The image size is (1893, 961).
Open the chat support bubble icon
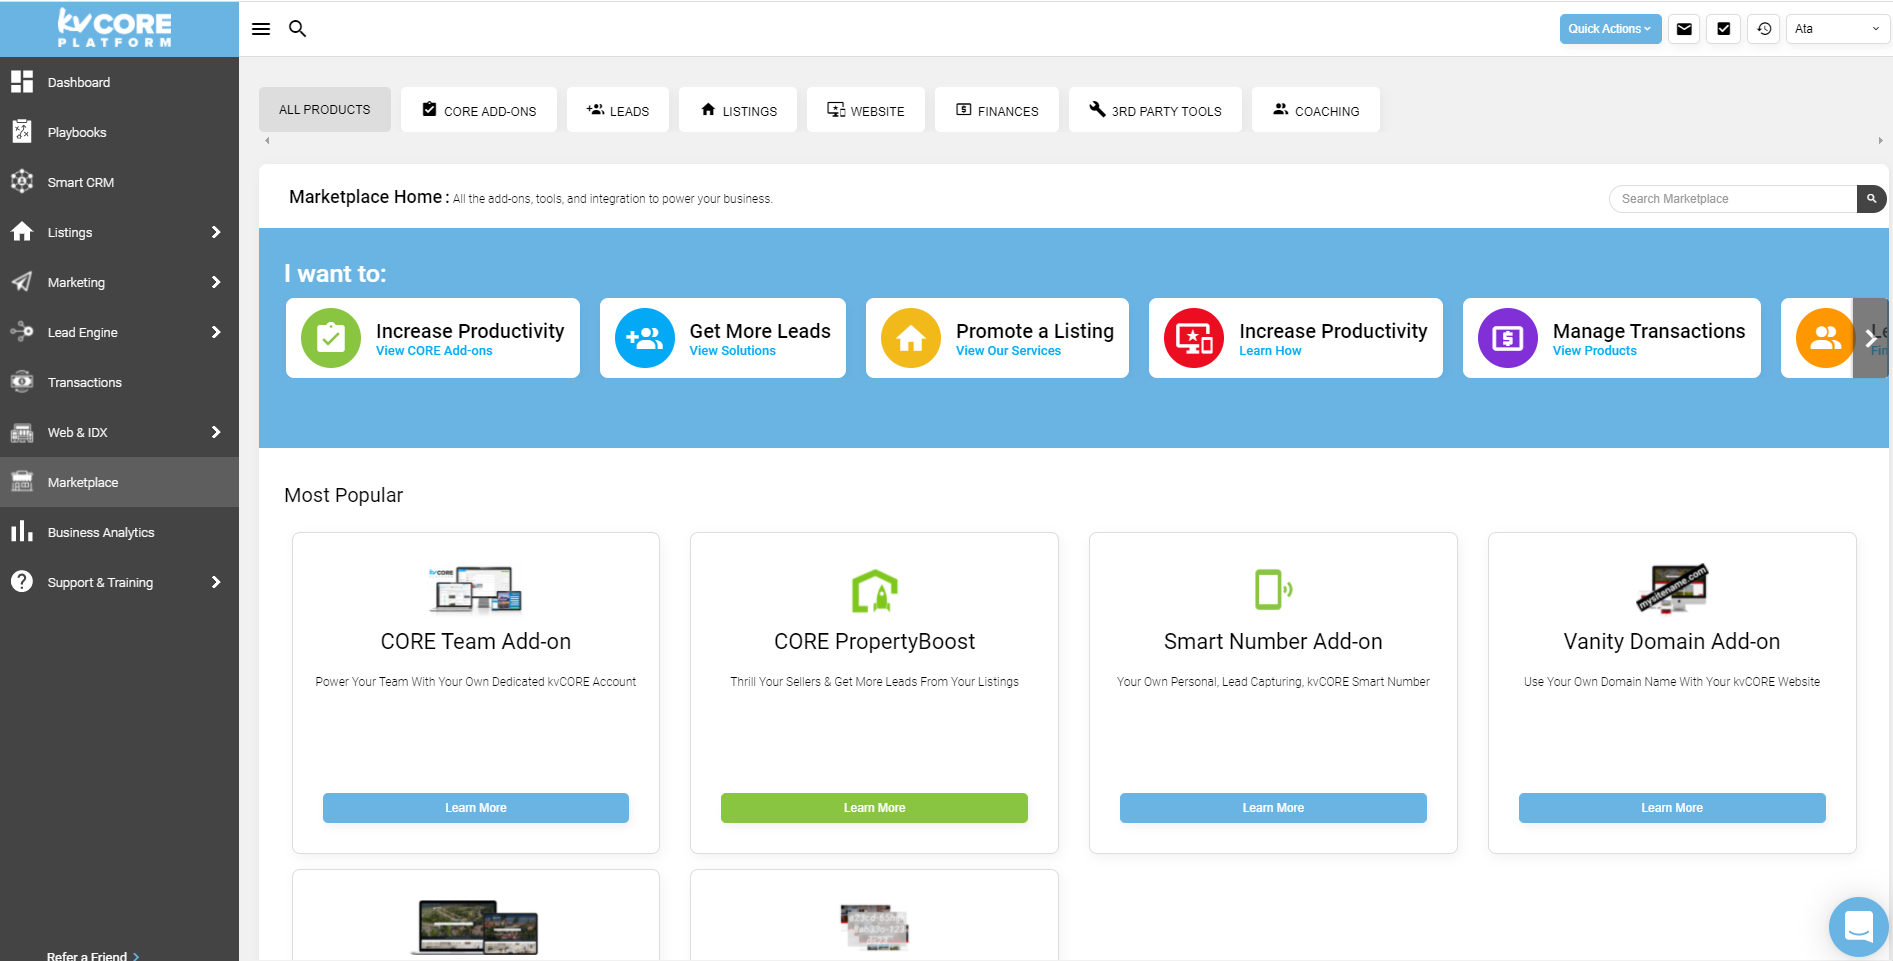pyautogui.click(x=1859, y=927)
